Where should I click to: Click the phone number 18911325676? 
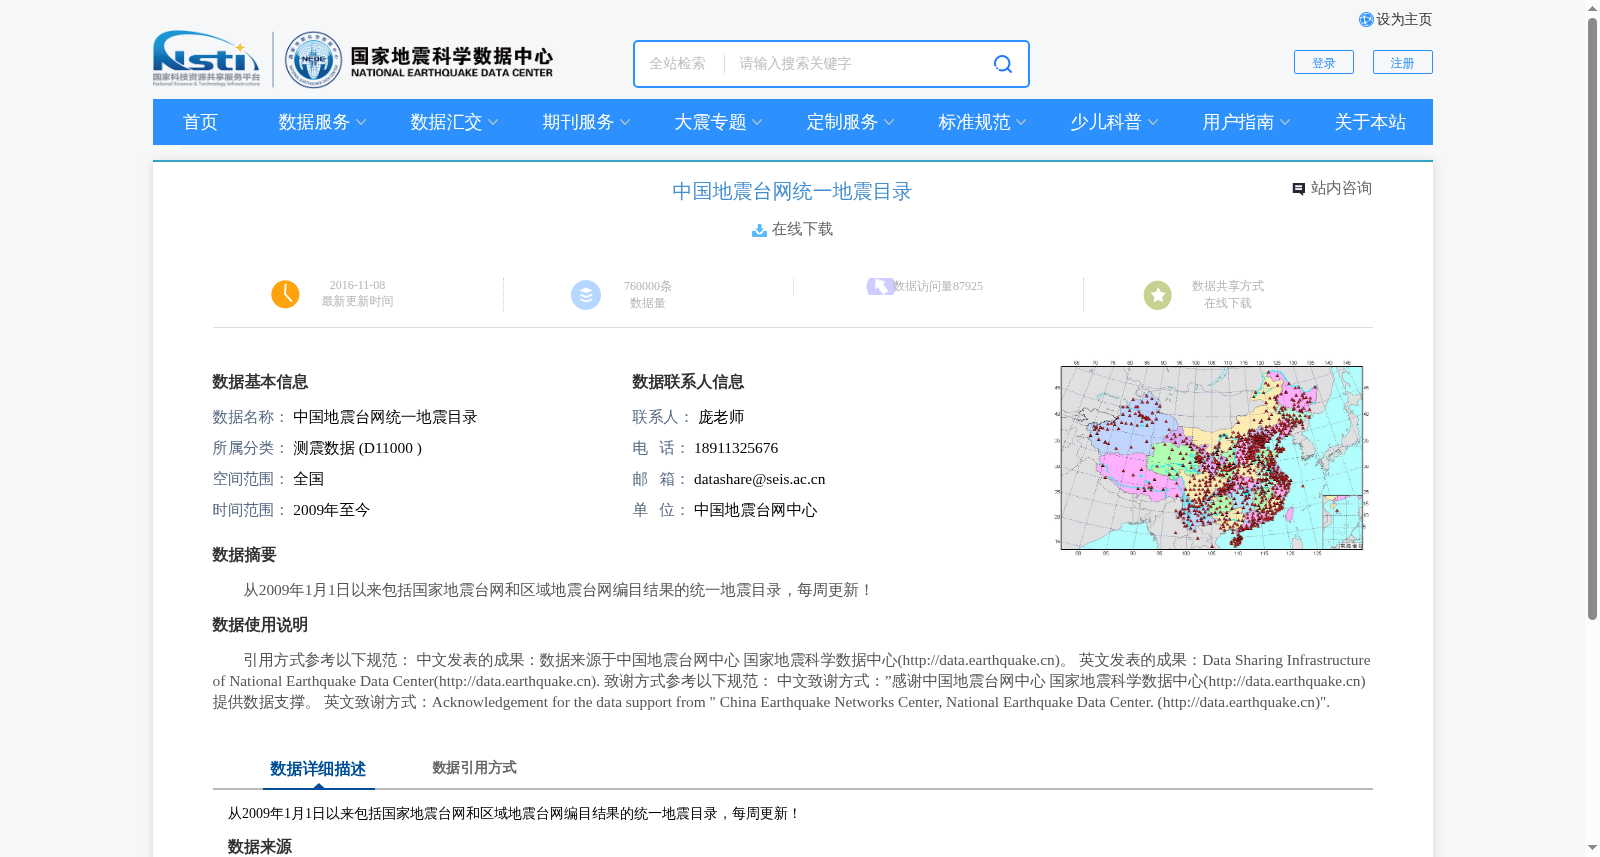point(736,449)
